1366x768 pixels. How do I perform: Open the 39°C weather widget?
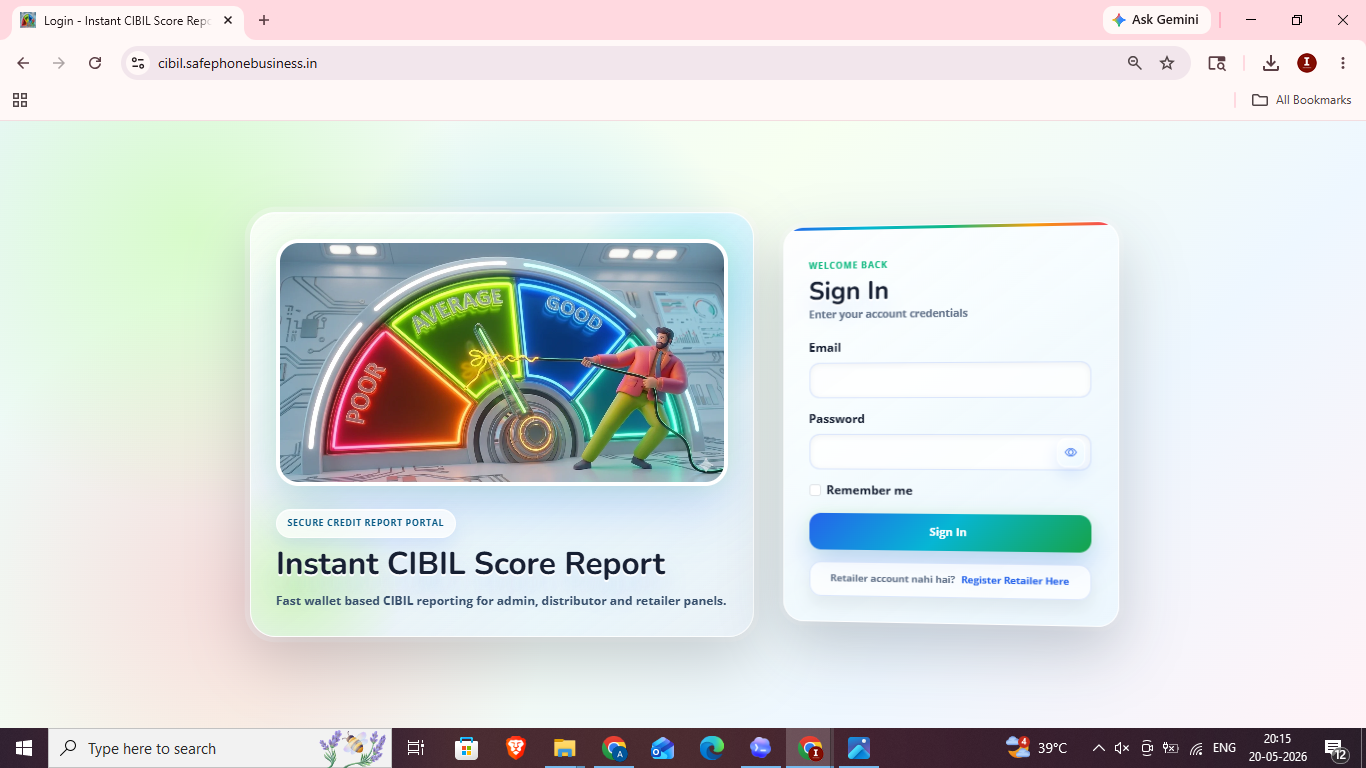click(x=1037, y=747)
